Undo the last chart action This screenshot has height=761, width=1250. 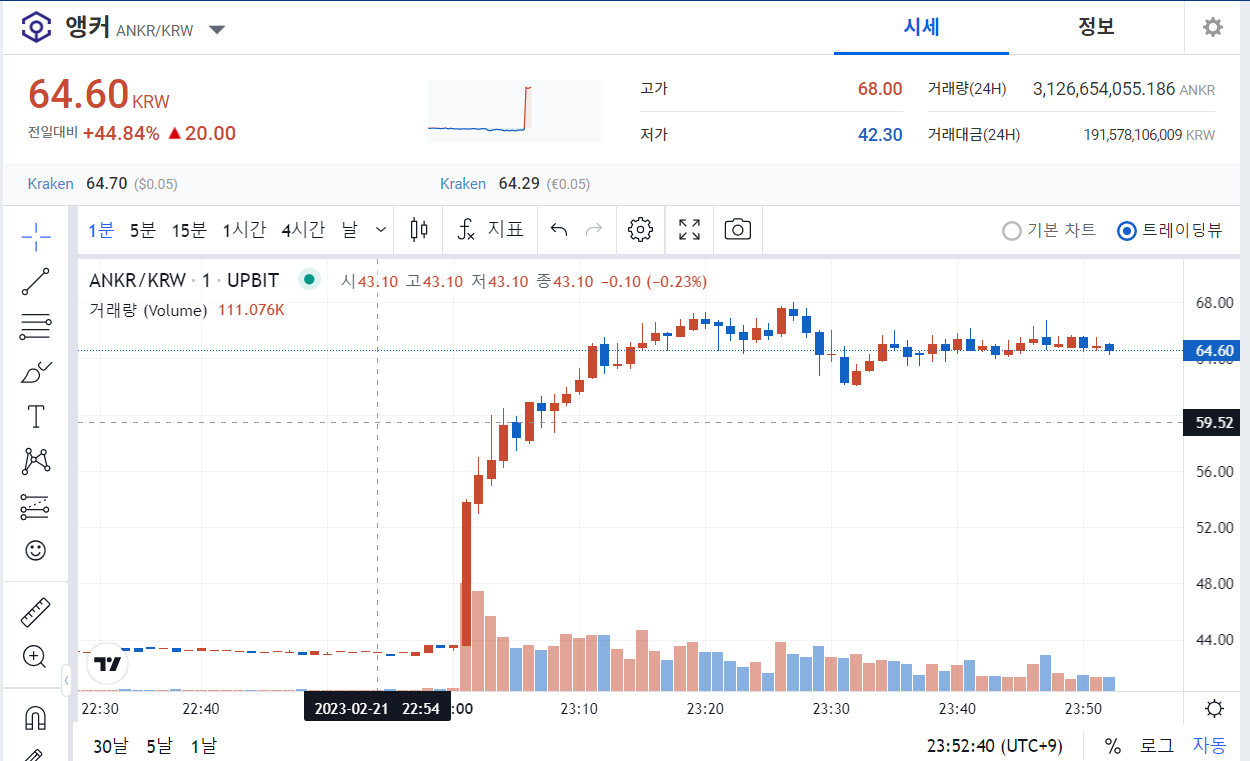(559, 230)
